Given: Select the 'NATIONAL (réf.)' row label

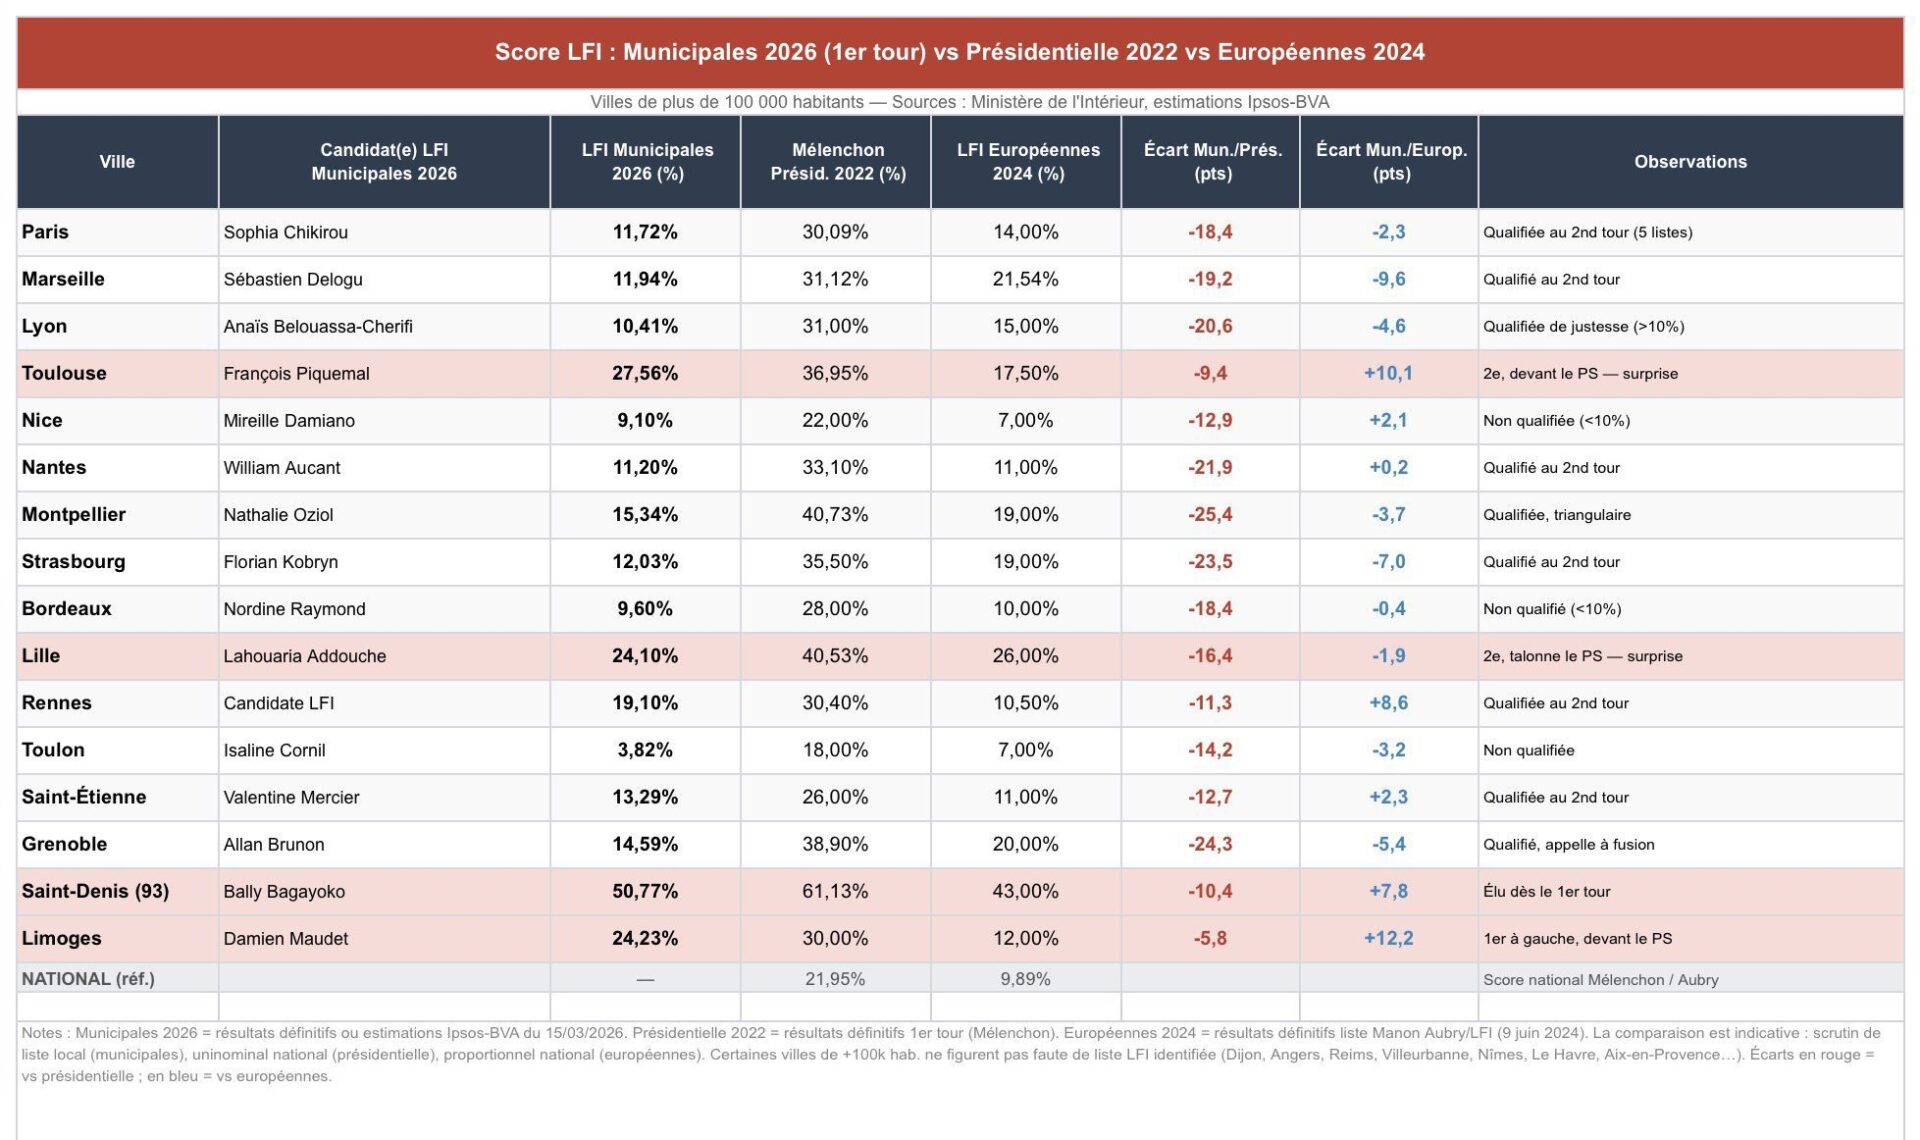Looking at the screenshot, I should point(88,979).
